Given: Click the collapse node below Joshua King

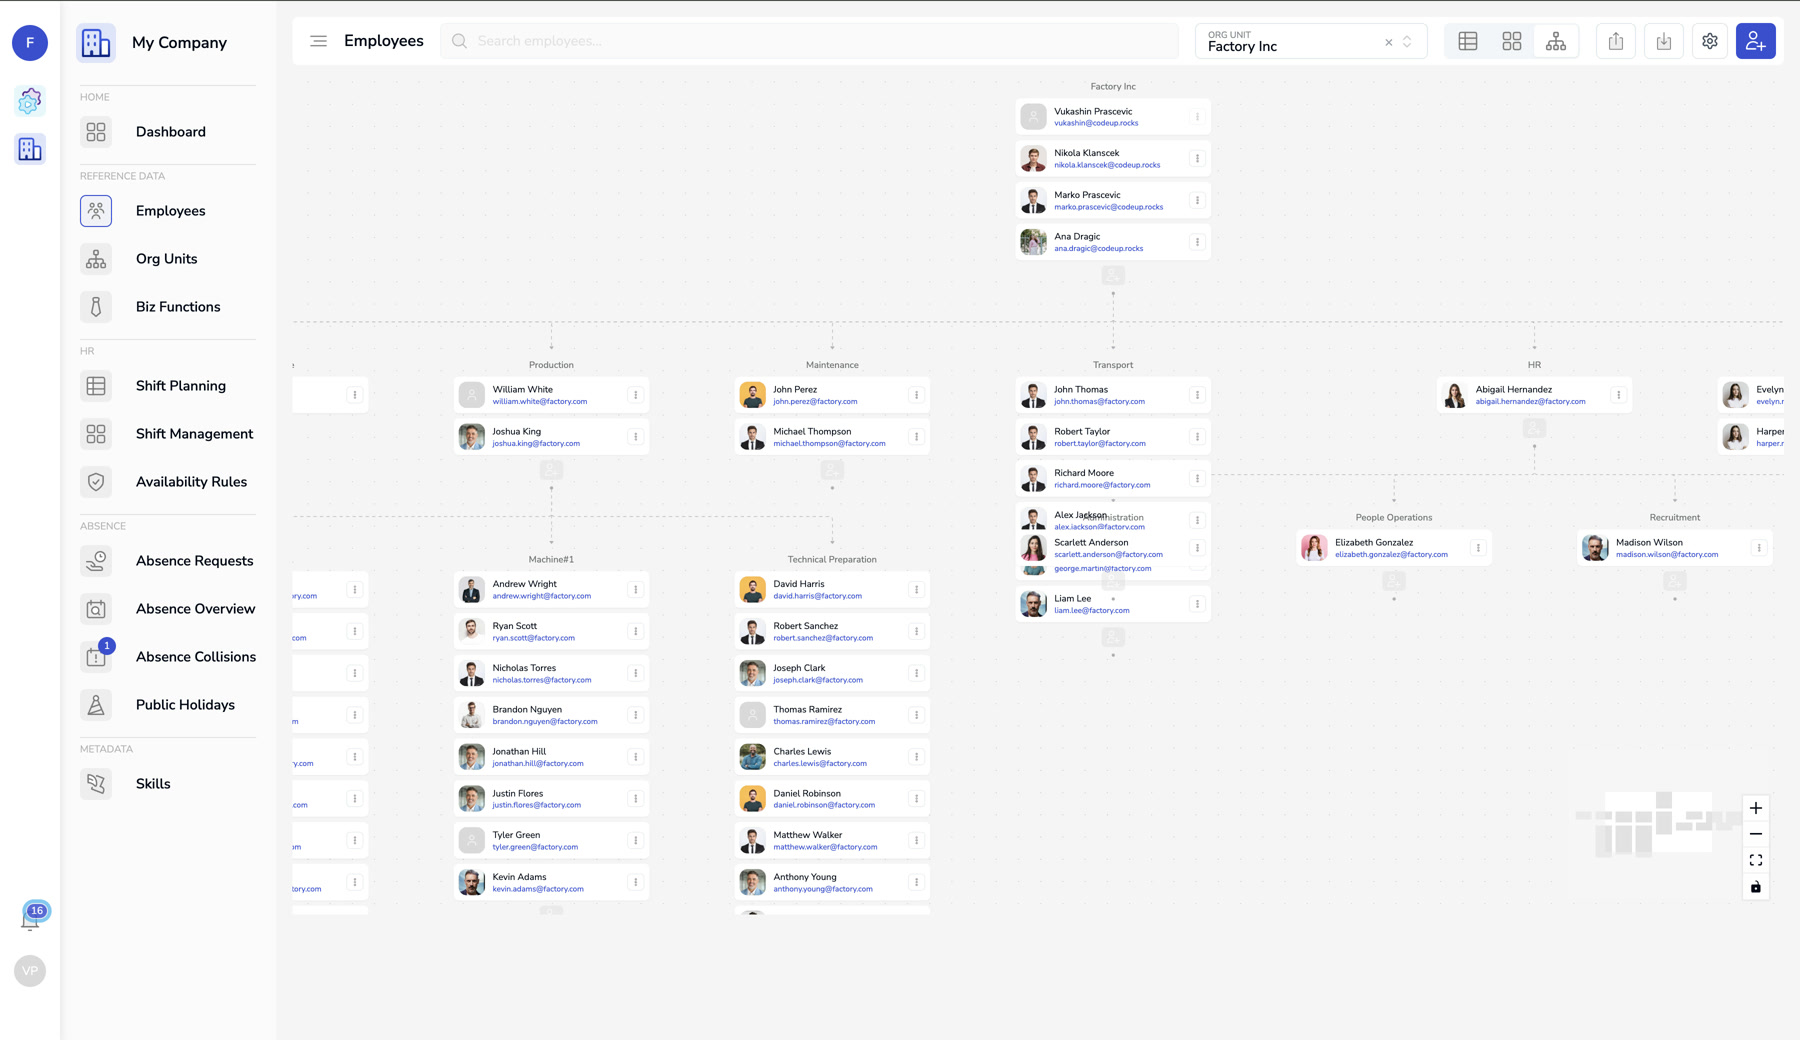Looking at the screenshot, I should click(x=551, y=470).
